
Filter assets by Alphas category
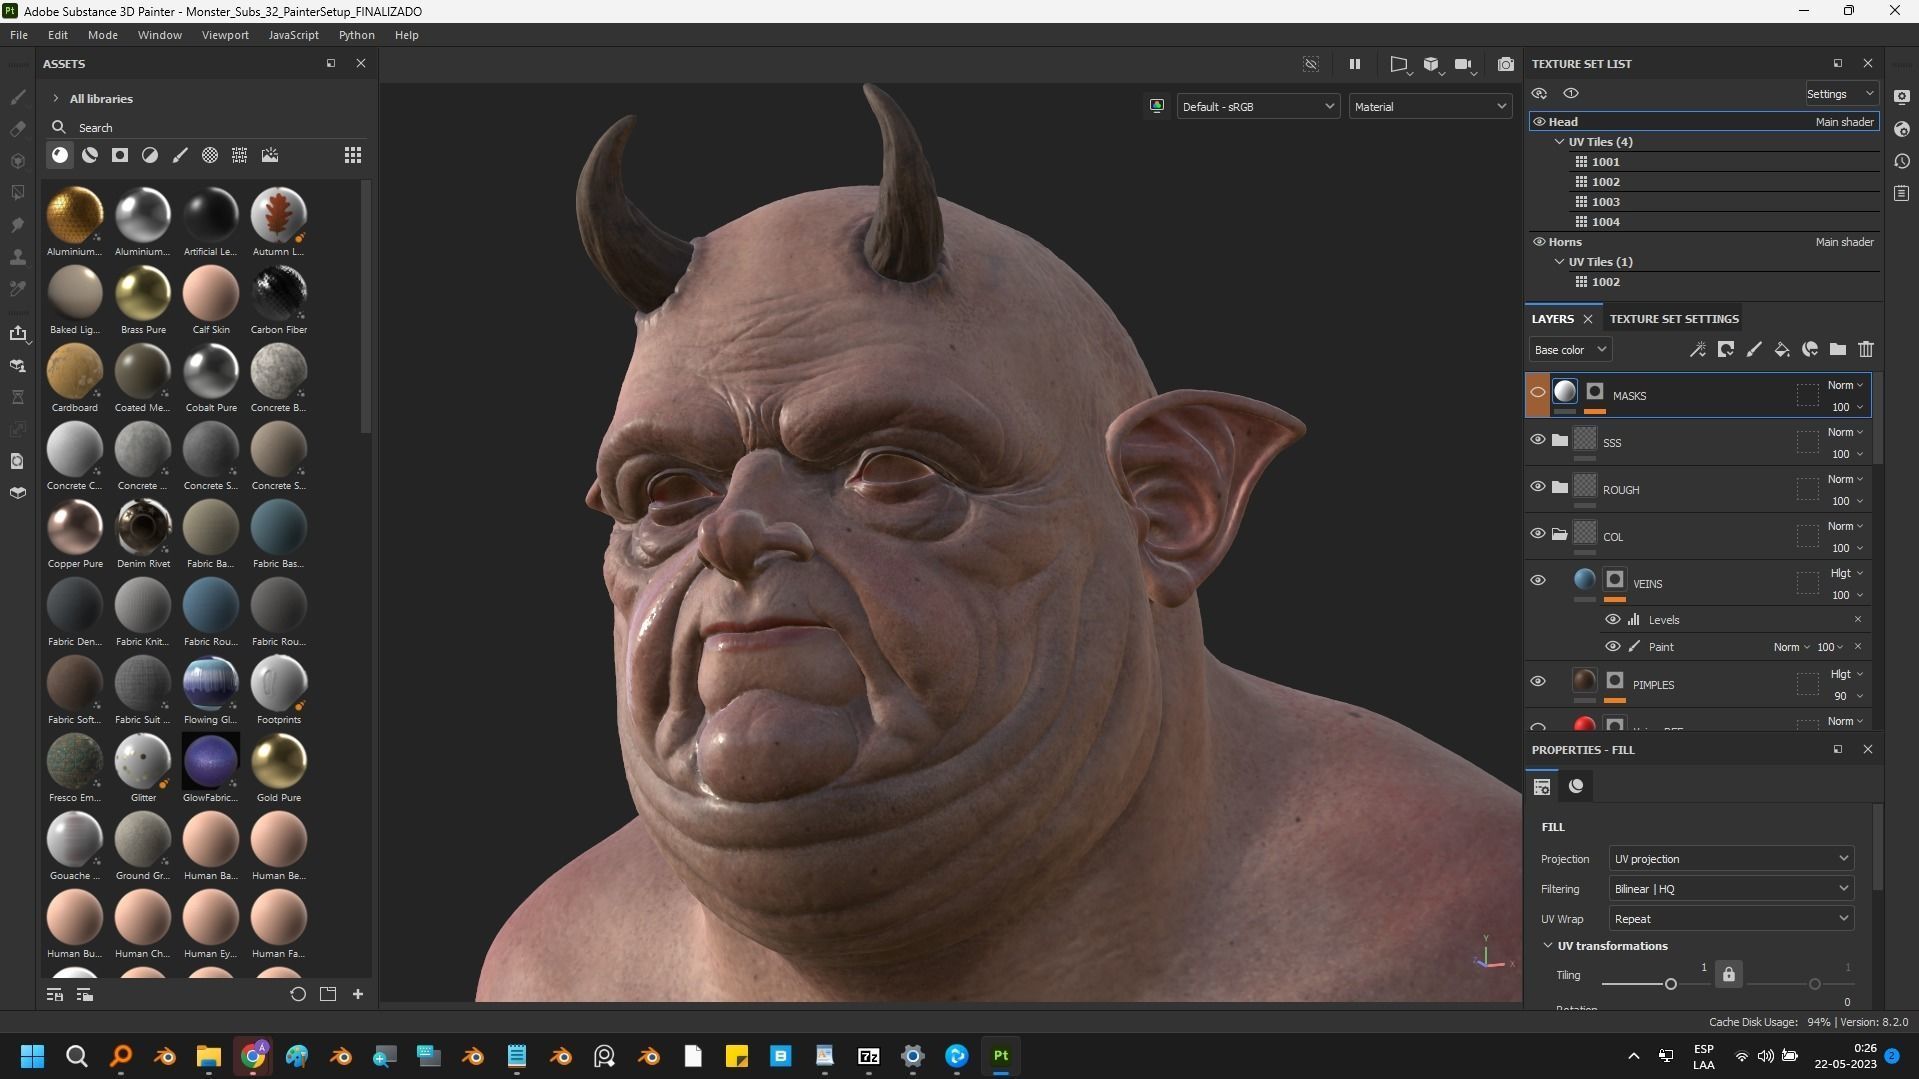click(x=210, y=155)
